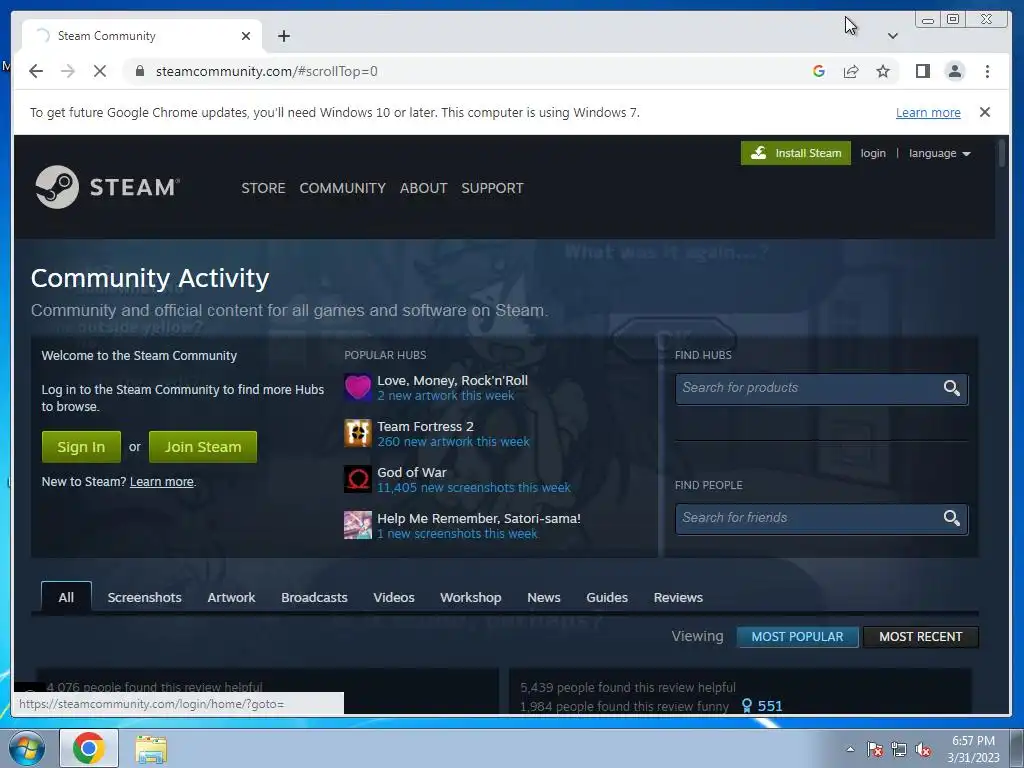Click Help Me Remember, Satori-sama! icon
Viewport: 1024px width, 768px height.
[x=358, y=525]
